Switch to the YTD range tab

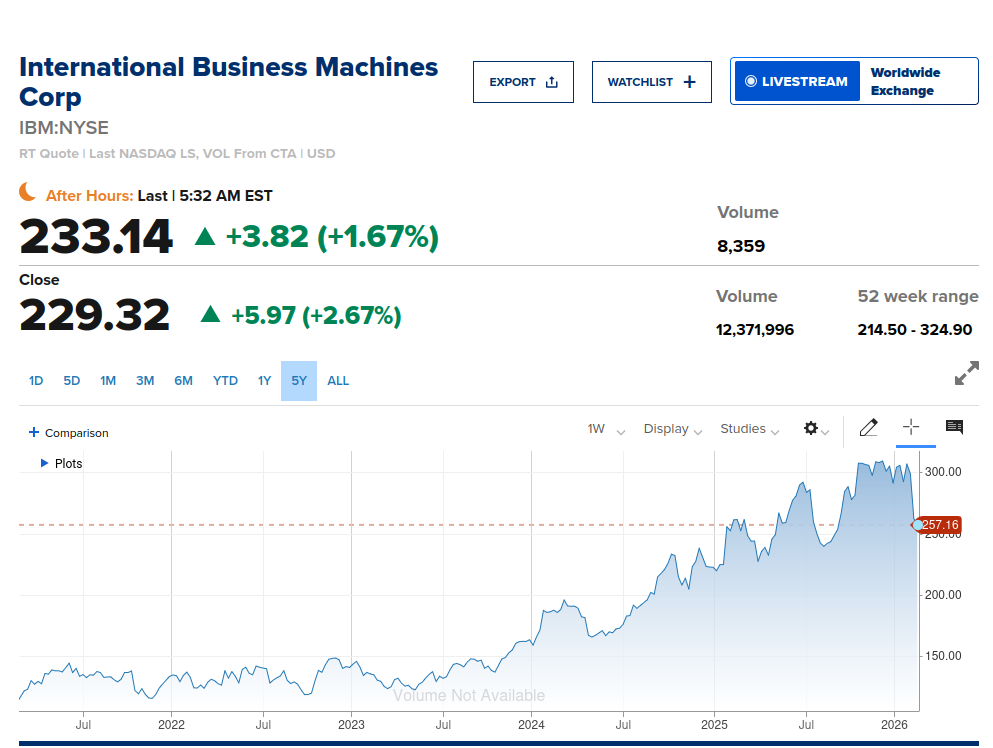point(225,381)
